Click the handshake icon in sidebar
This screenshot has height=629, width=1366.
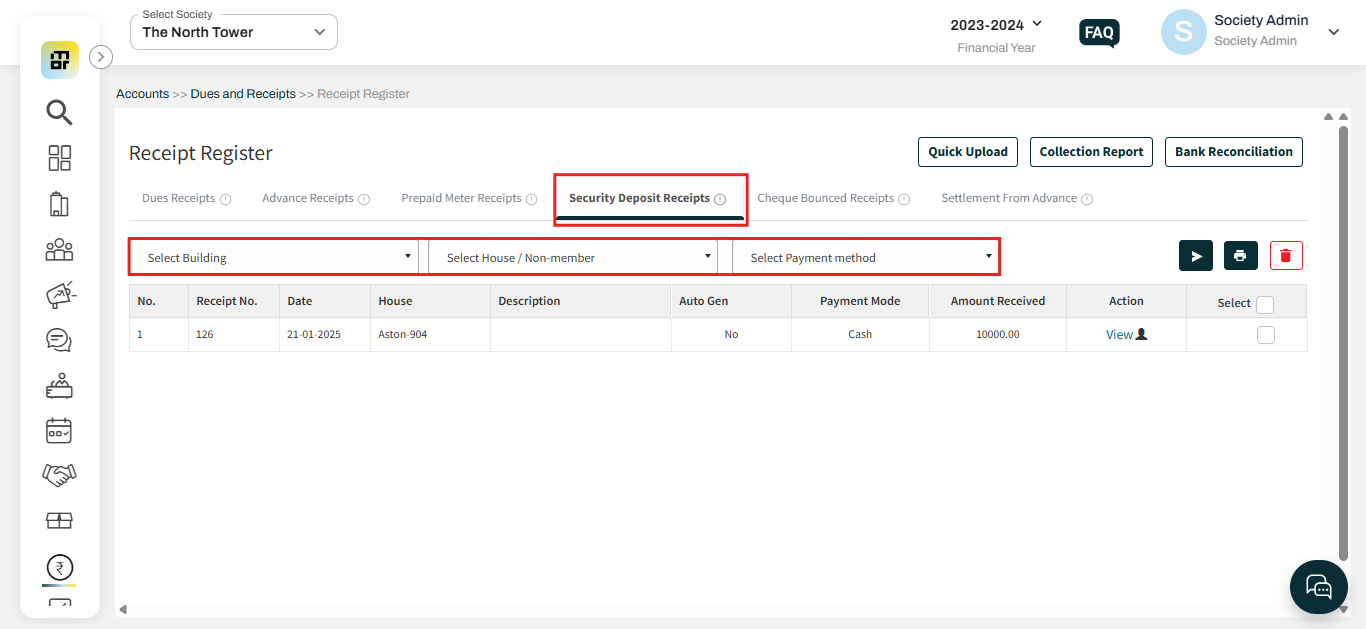59,475
